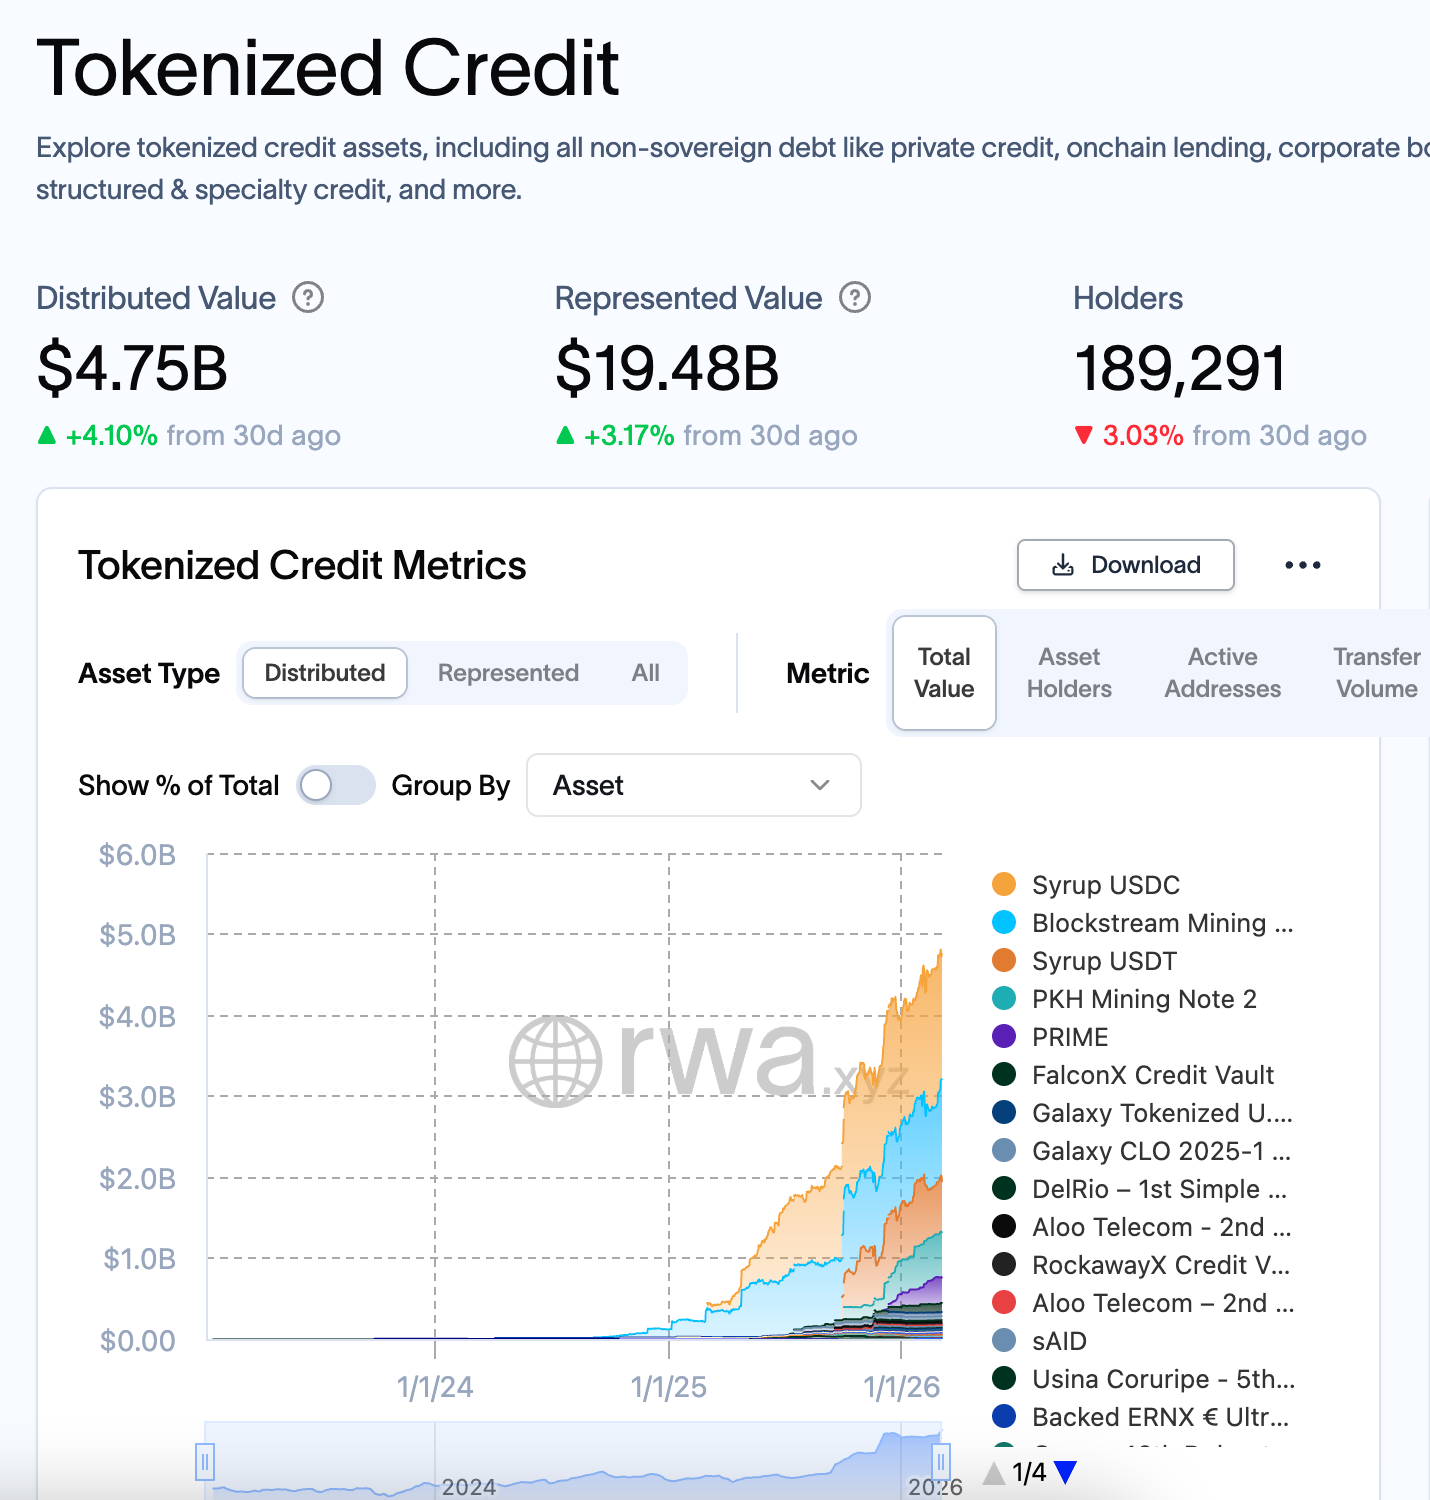1430x1500 pixels.
Task: Click the +4.10% from 30d ago text
Action: pyautogui.click(x=203, y=436)
